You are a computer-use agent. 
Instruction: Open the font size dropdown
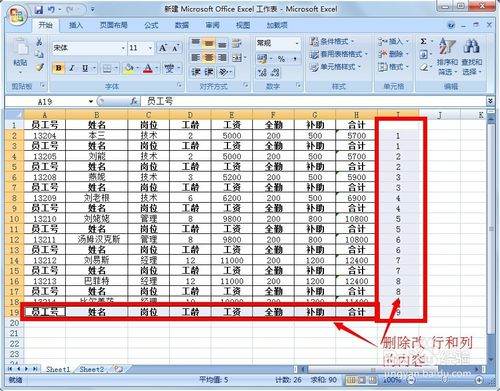(150, 48)
